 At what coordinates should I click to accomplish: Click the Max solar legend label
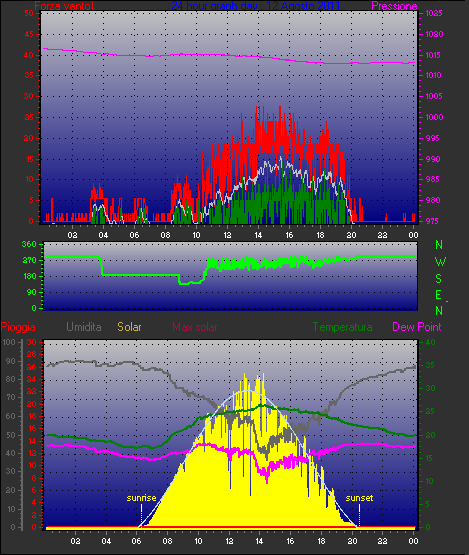[x=195, y=327]
